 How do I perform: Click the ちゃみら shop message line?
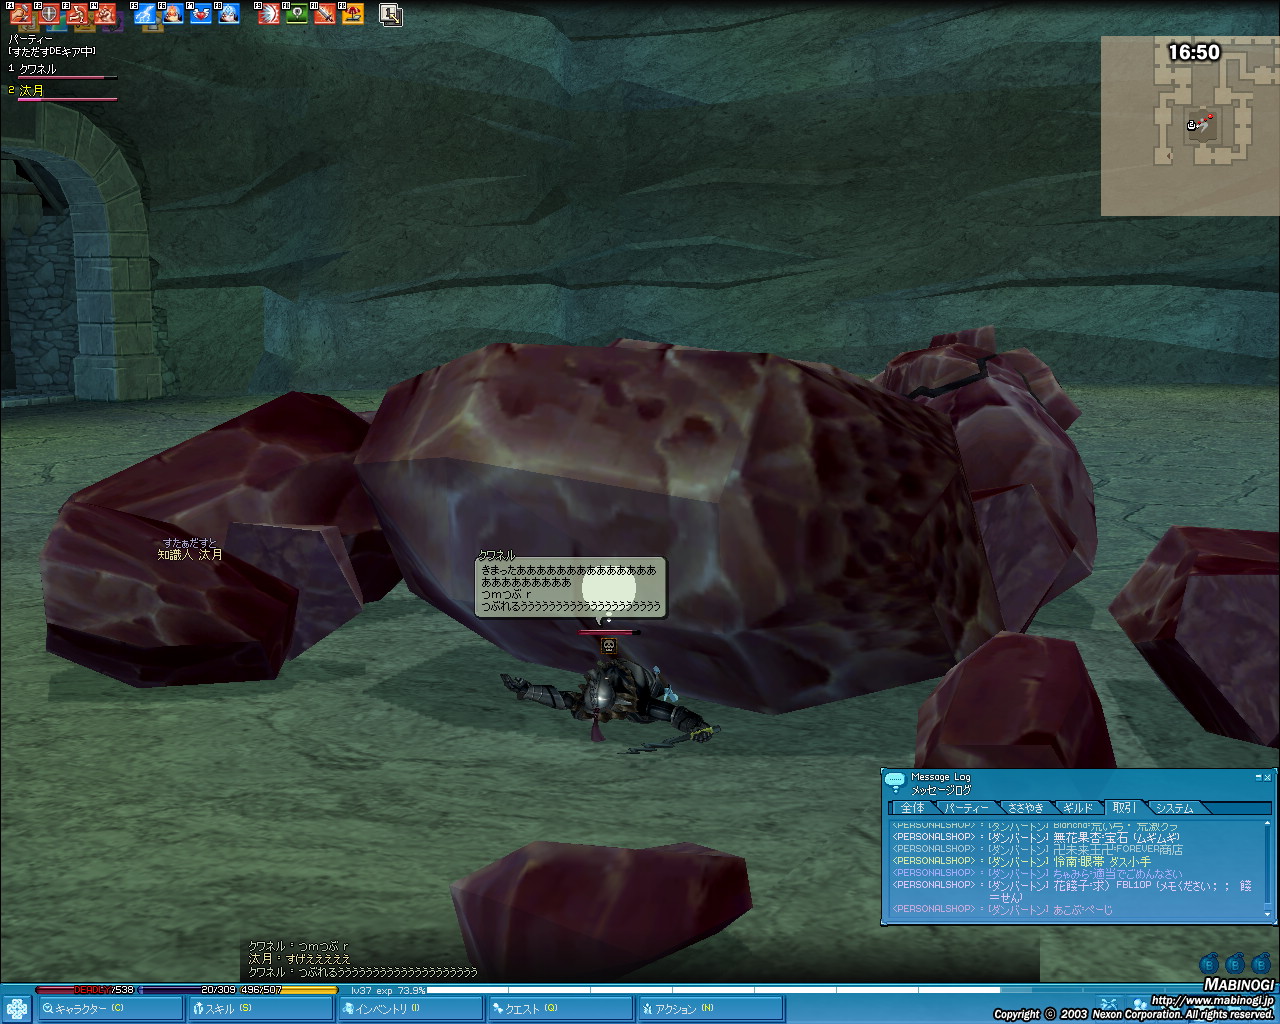(x=1037, y=874)
